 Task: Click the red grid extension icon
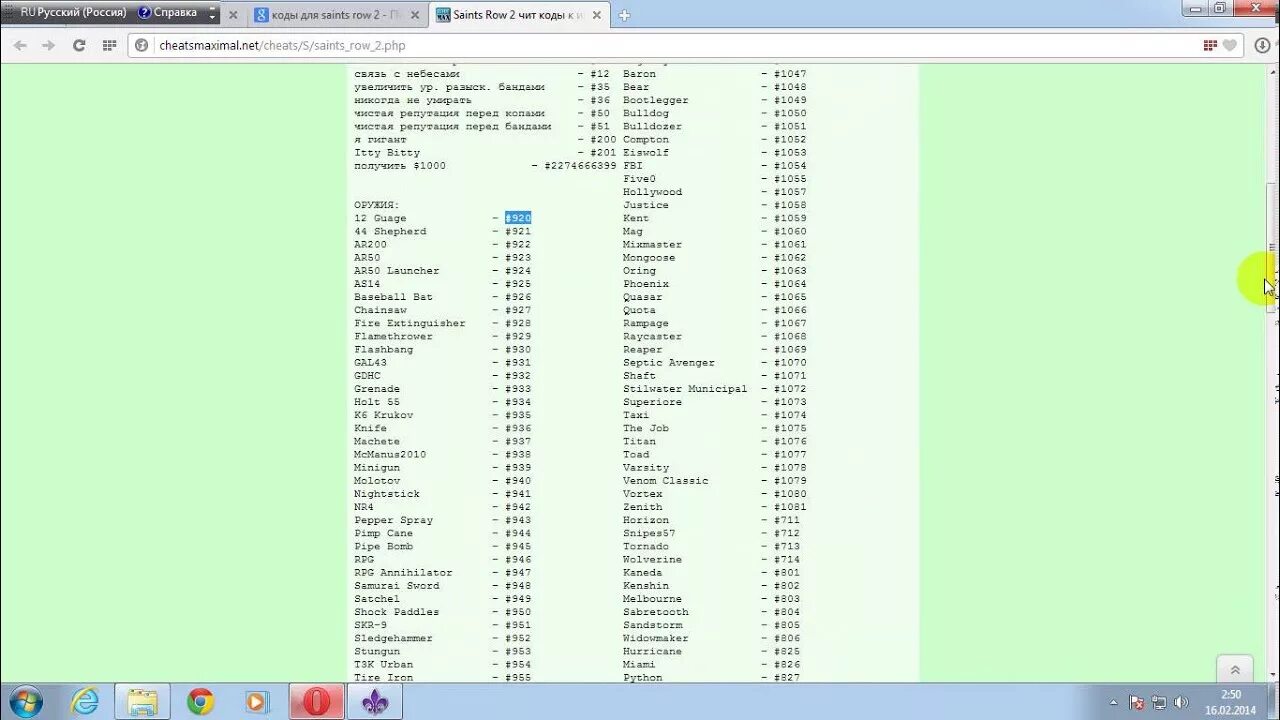tap(1210, 45)
